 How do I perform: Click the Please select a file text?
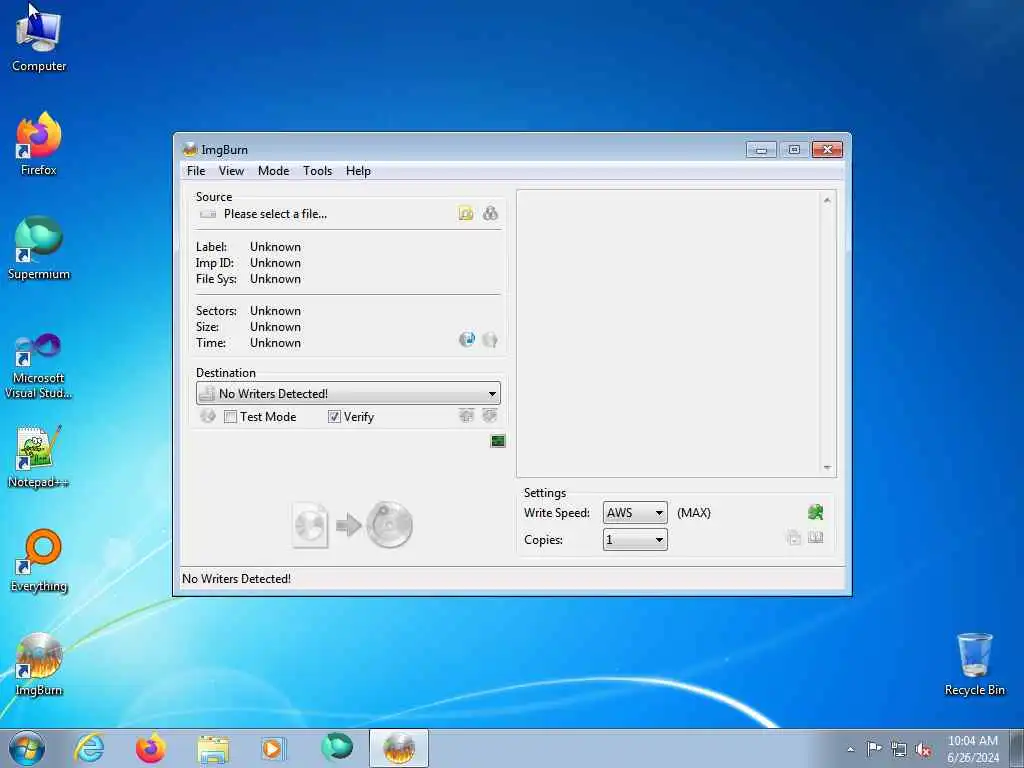coord(276,214)
